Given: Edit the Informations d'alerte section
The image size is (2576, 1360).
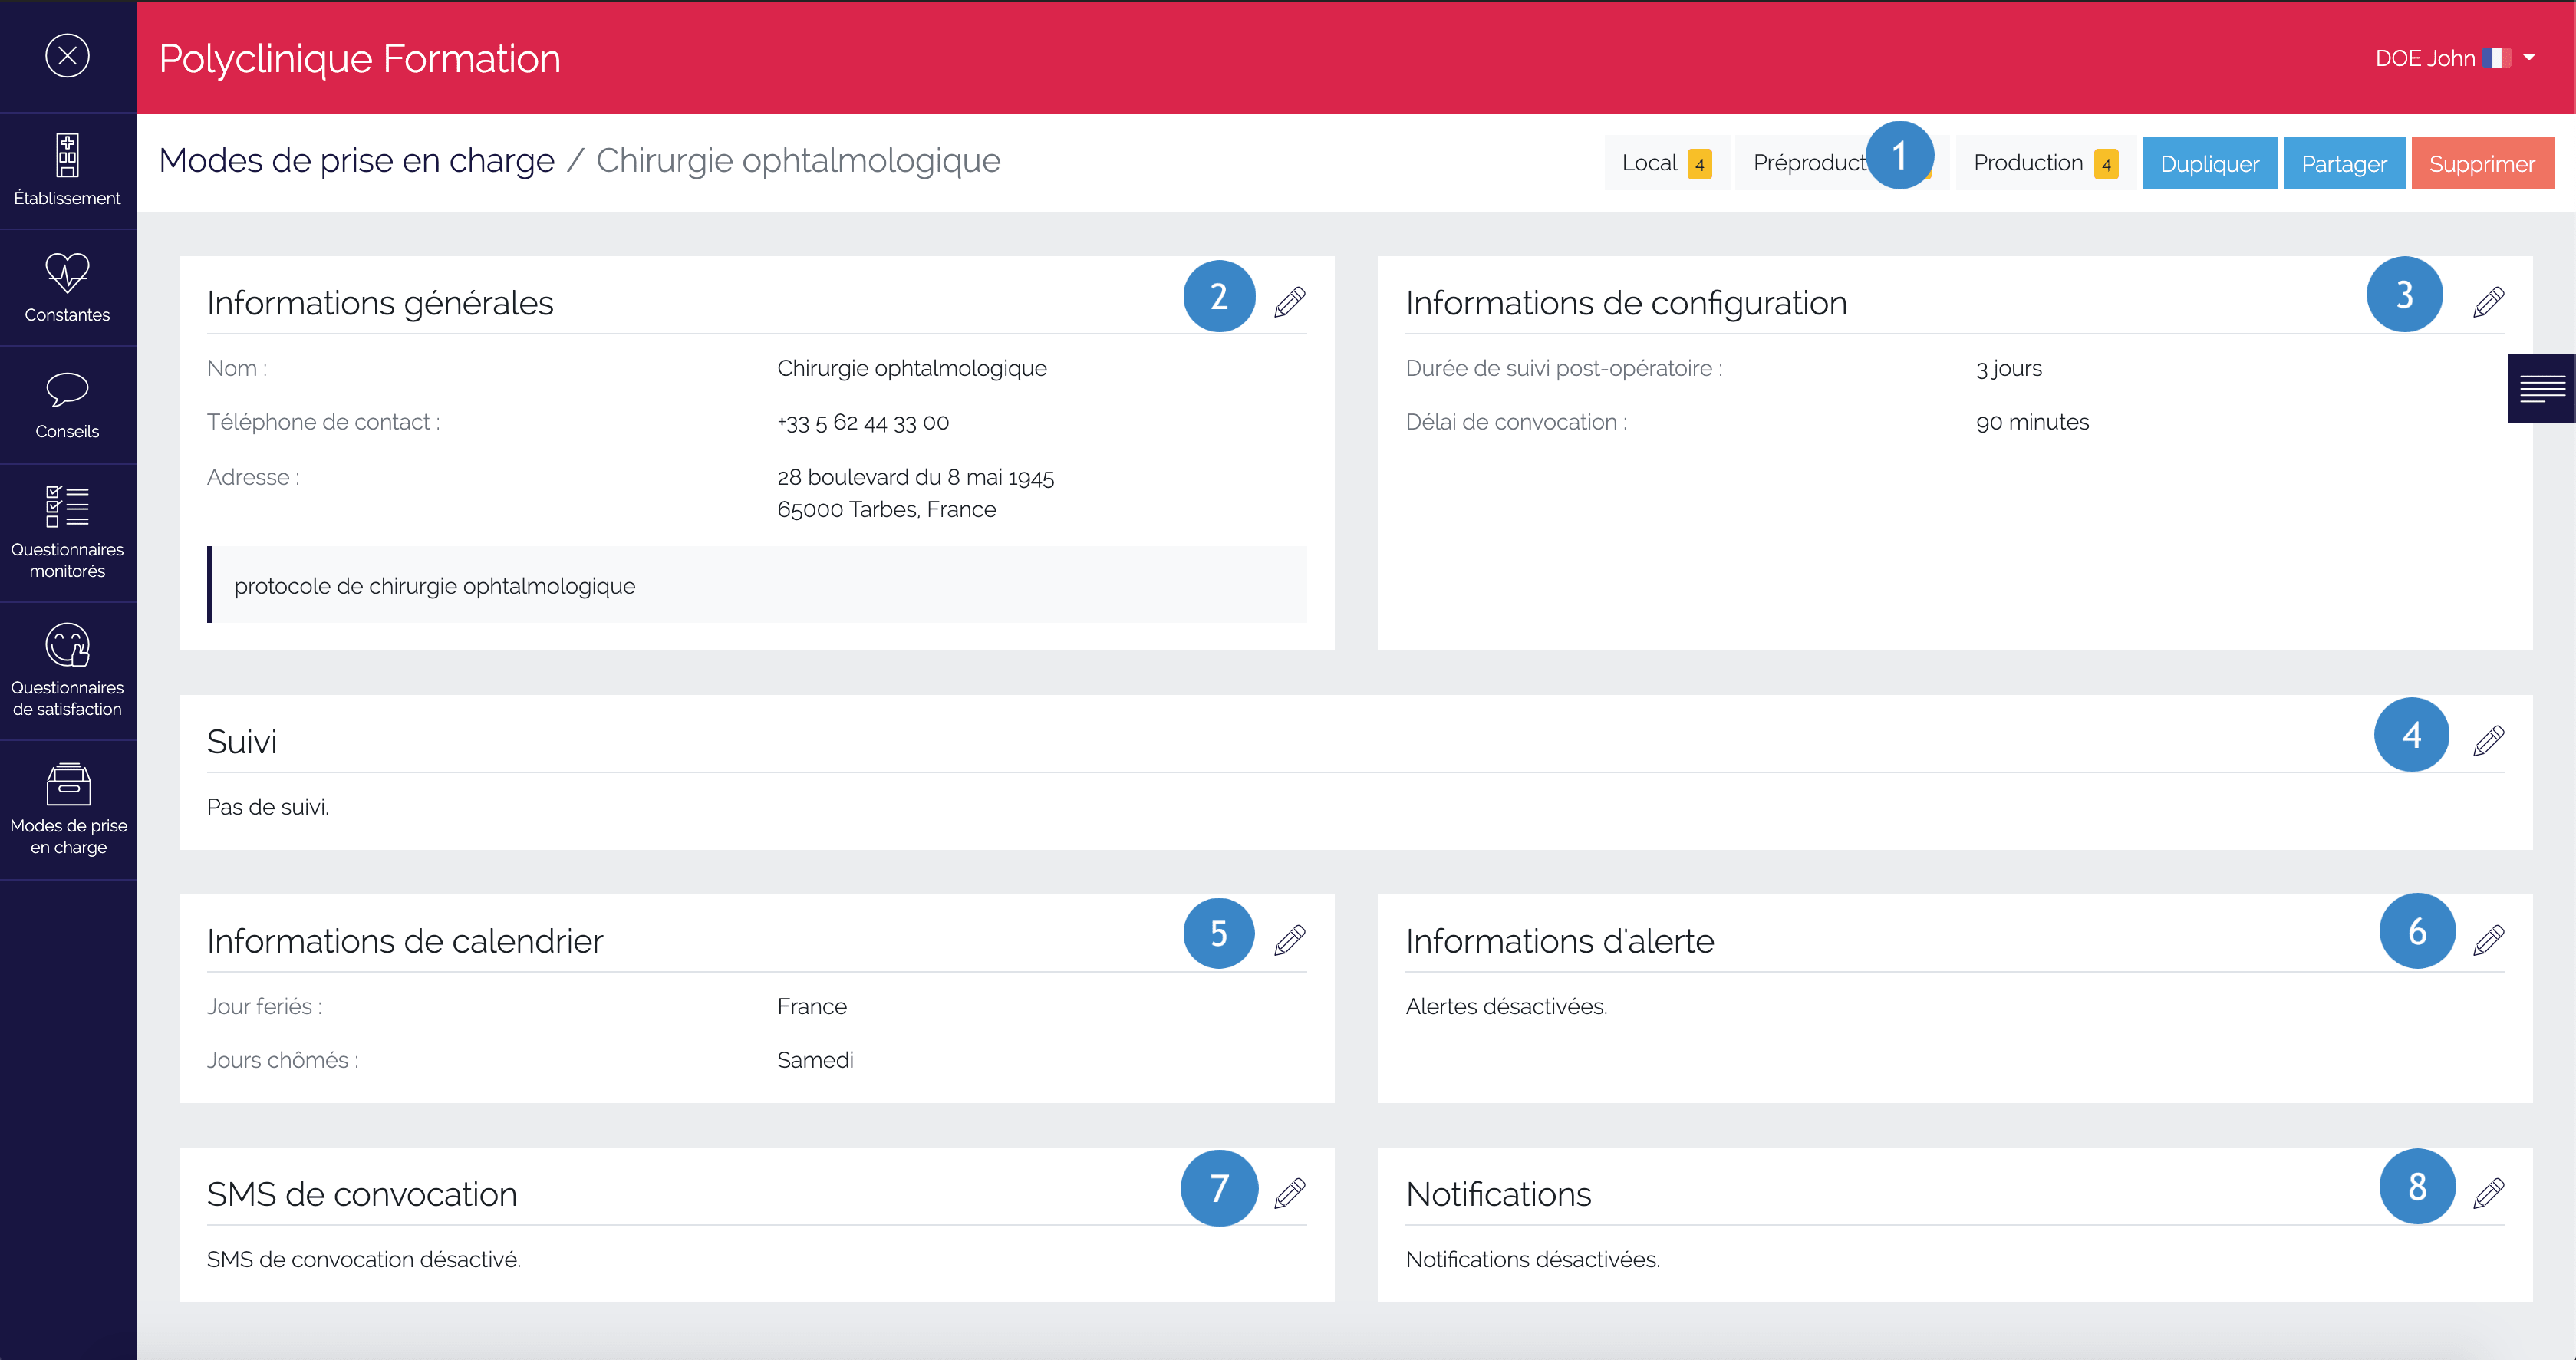Looking at the screenshot, I should [x=2489, y=938].
